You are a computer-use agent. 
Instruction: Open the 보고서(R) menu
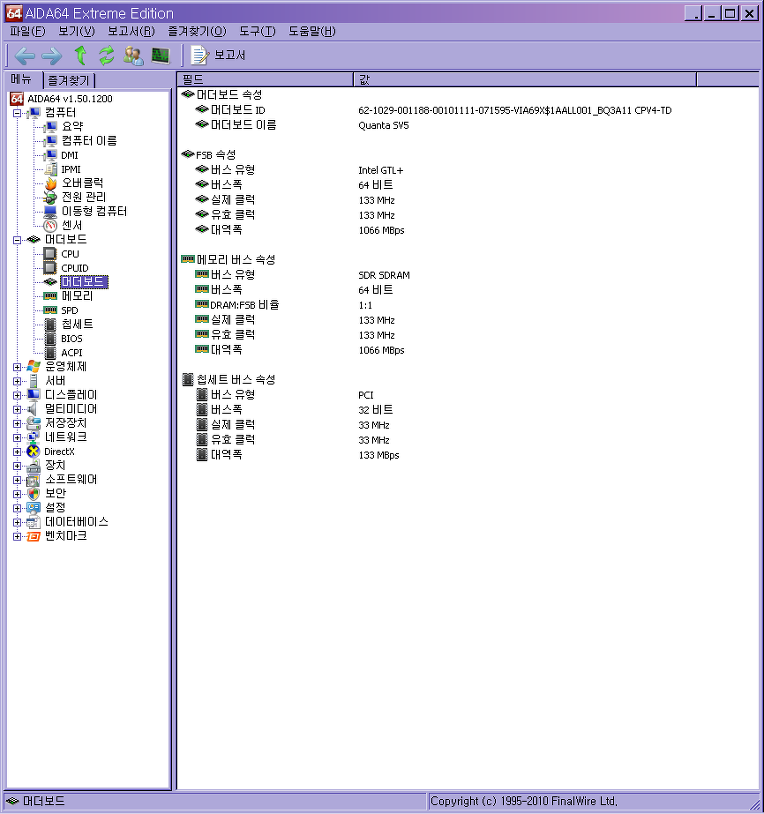pyautogui.click(x=131, y=31)
